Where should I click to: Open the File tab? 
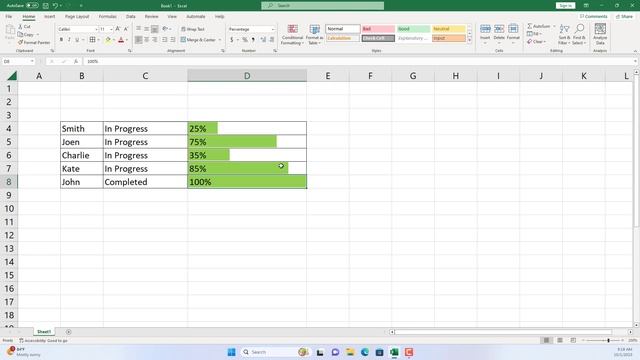pos(9,16)
